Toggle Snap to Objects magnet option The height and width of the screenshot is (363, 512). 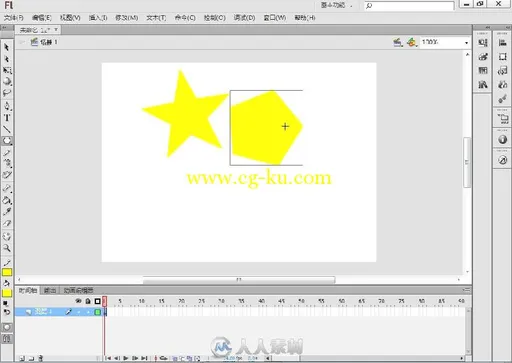tap(7, 339)
